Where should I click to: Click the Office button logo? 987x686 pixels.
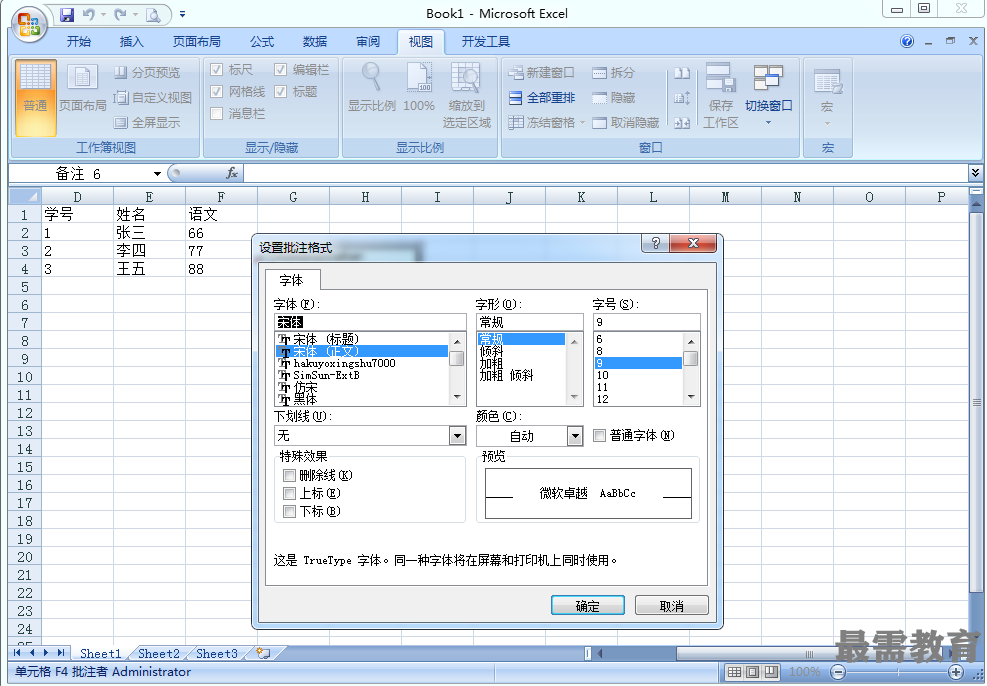29,24
